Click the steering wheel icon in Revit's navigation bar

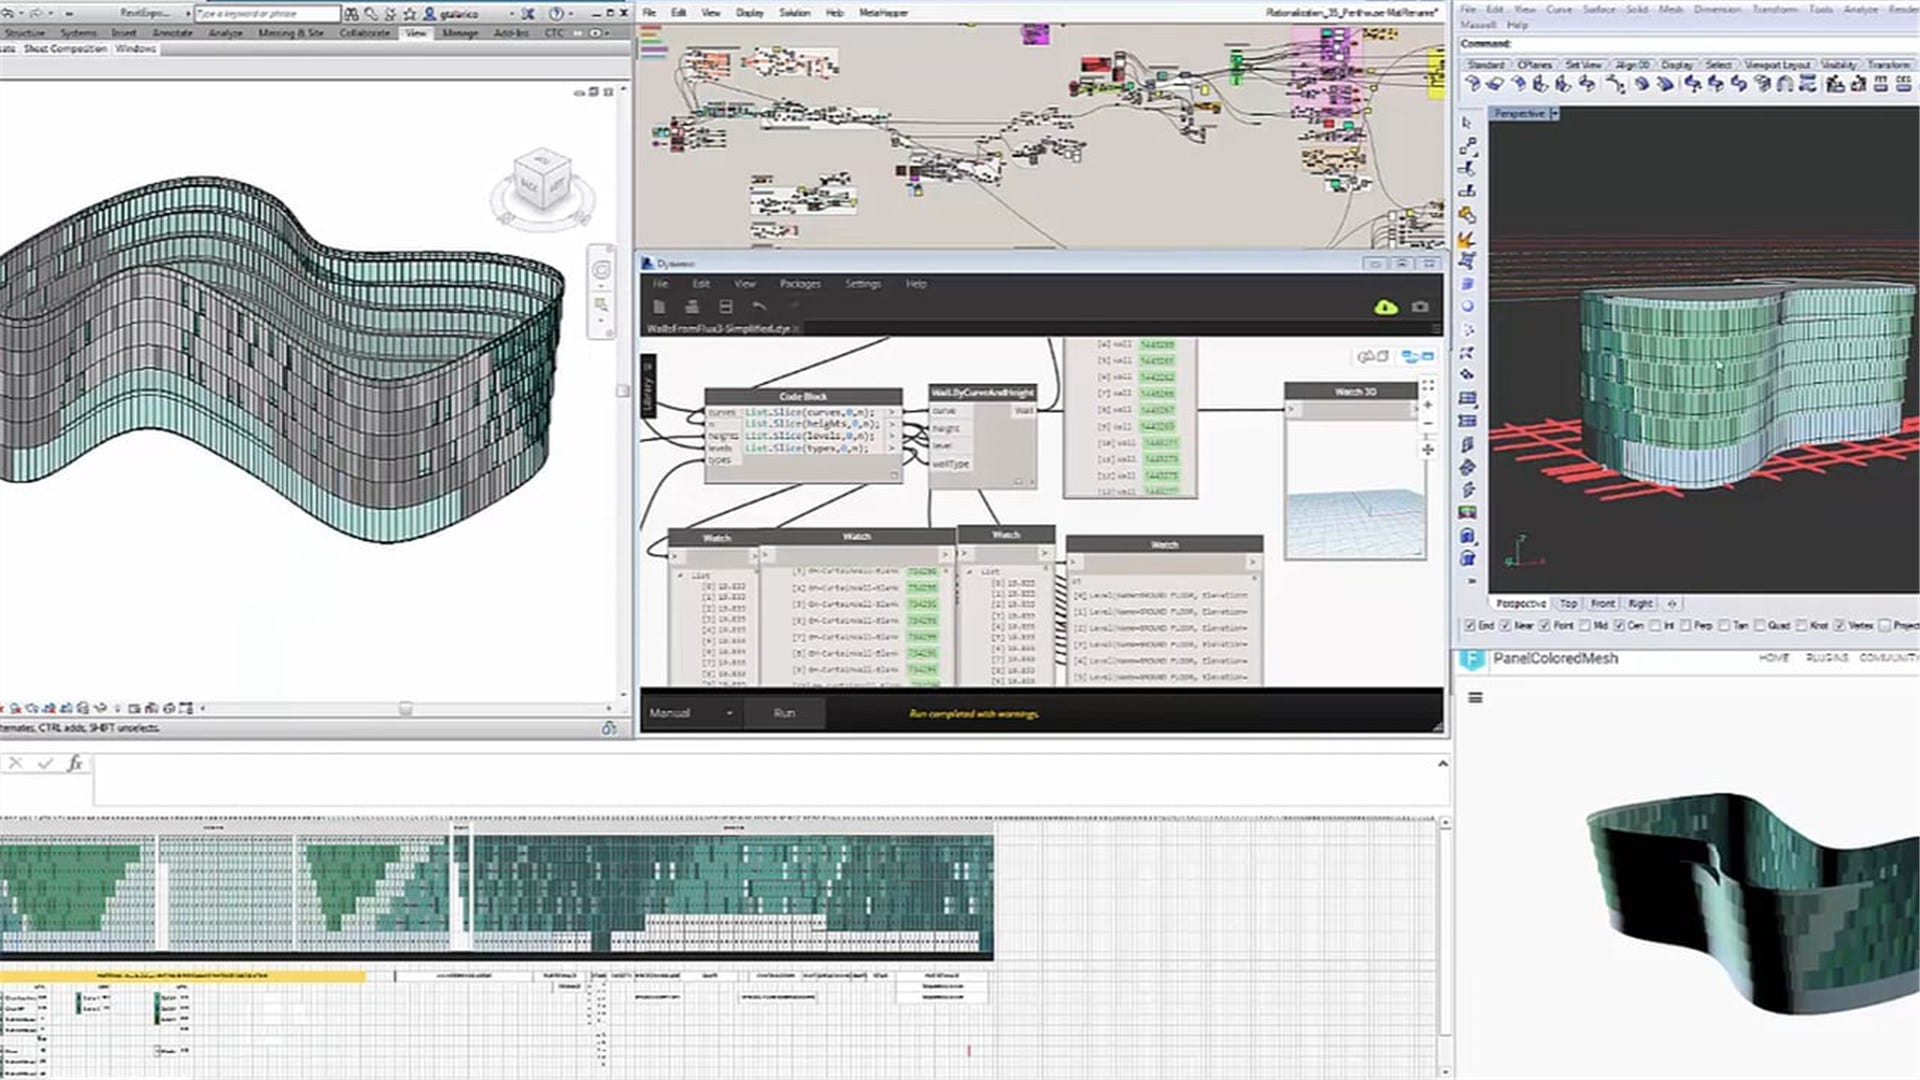(600, 266)
